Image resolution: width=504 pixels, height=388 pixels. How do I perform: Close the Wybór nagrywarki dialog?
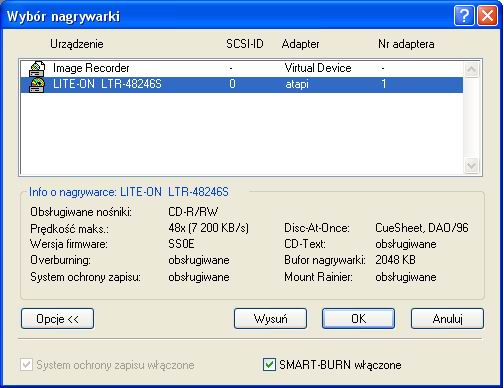click(x=487, y=16)
